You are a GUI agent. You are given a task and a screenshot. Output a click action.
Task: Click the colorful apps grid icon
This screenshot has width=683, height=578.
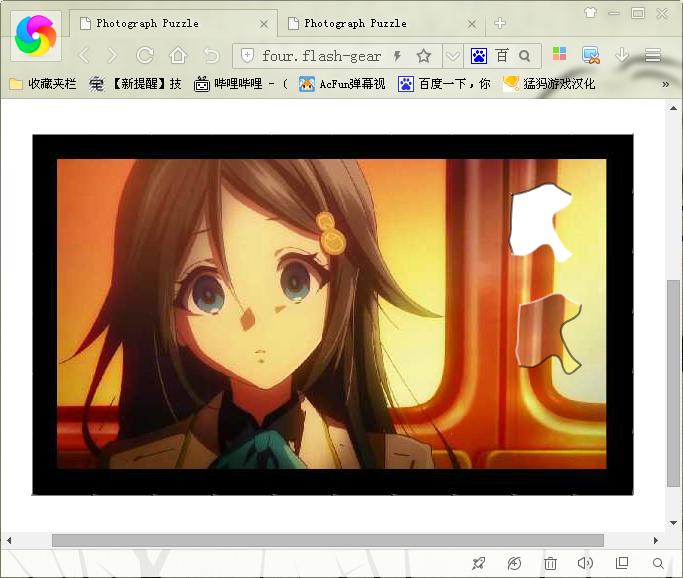tap(559, 56)
